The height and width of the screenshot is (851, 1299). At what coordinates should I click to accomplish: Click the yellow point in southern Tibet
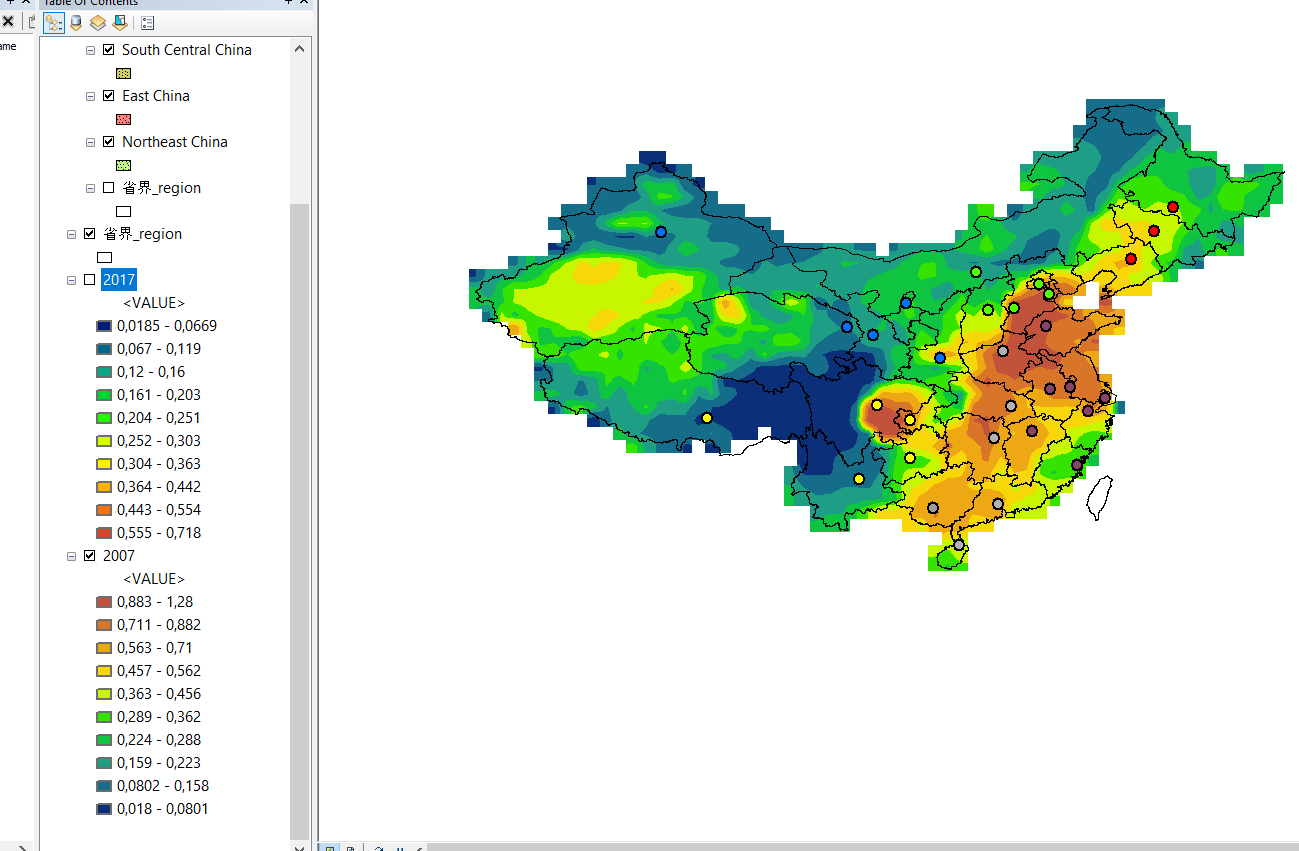tap(707, 418)
